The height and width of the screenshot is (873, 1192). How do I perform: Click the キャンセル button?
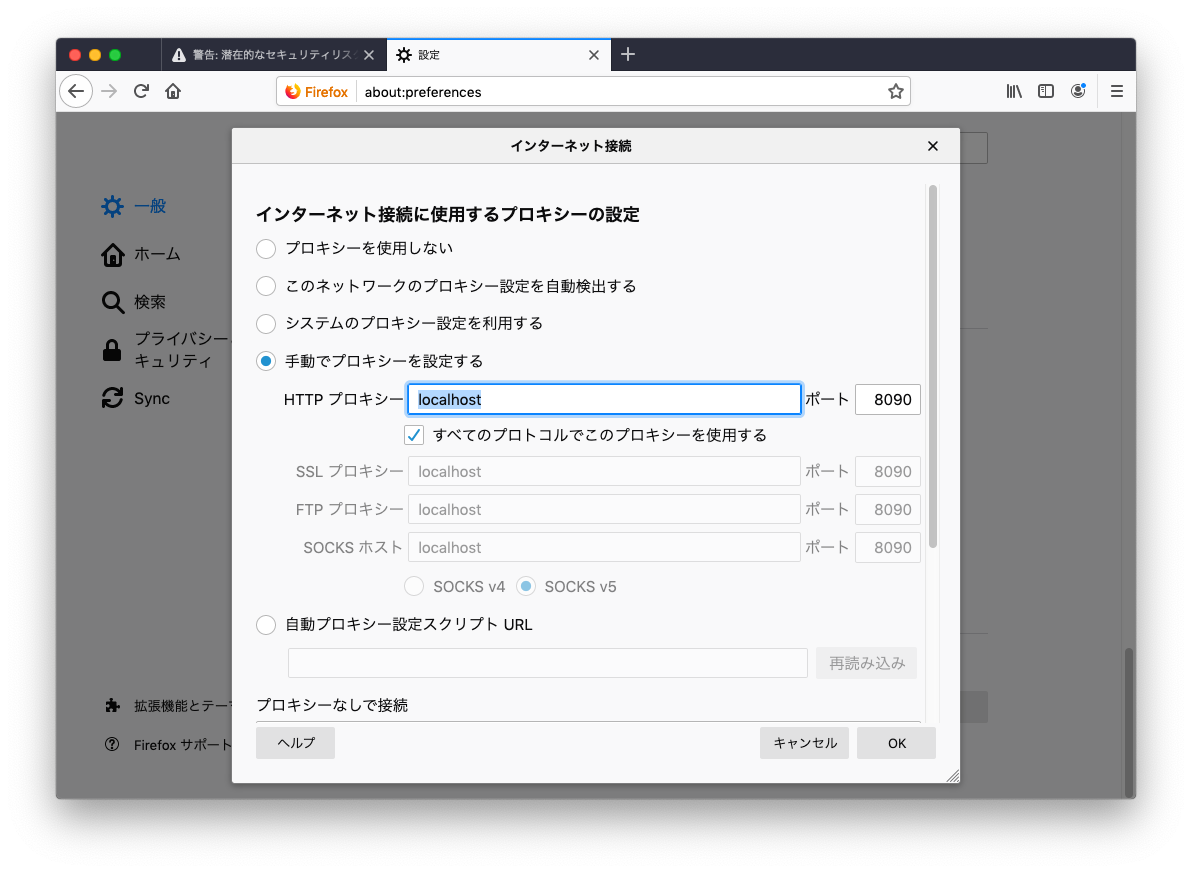pyautogui.click(x=804, y=743)
